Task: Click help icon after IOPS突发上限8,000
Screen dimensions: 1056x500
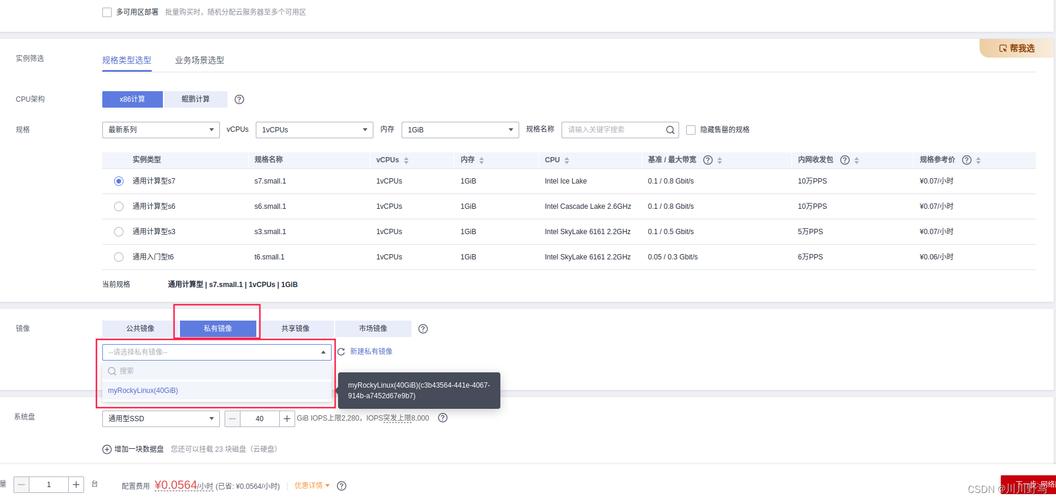Action: tap(442, 418)
